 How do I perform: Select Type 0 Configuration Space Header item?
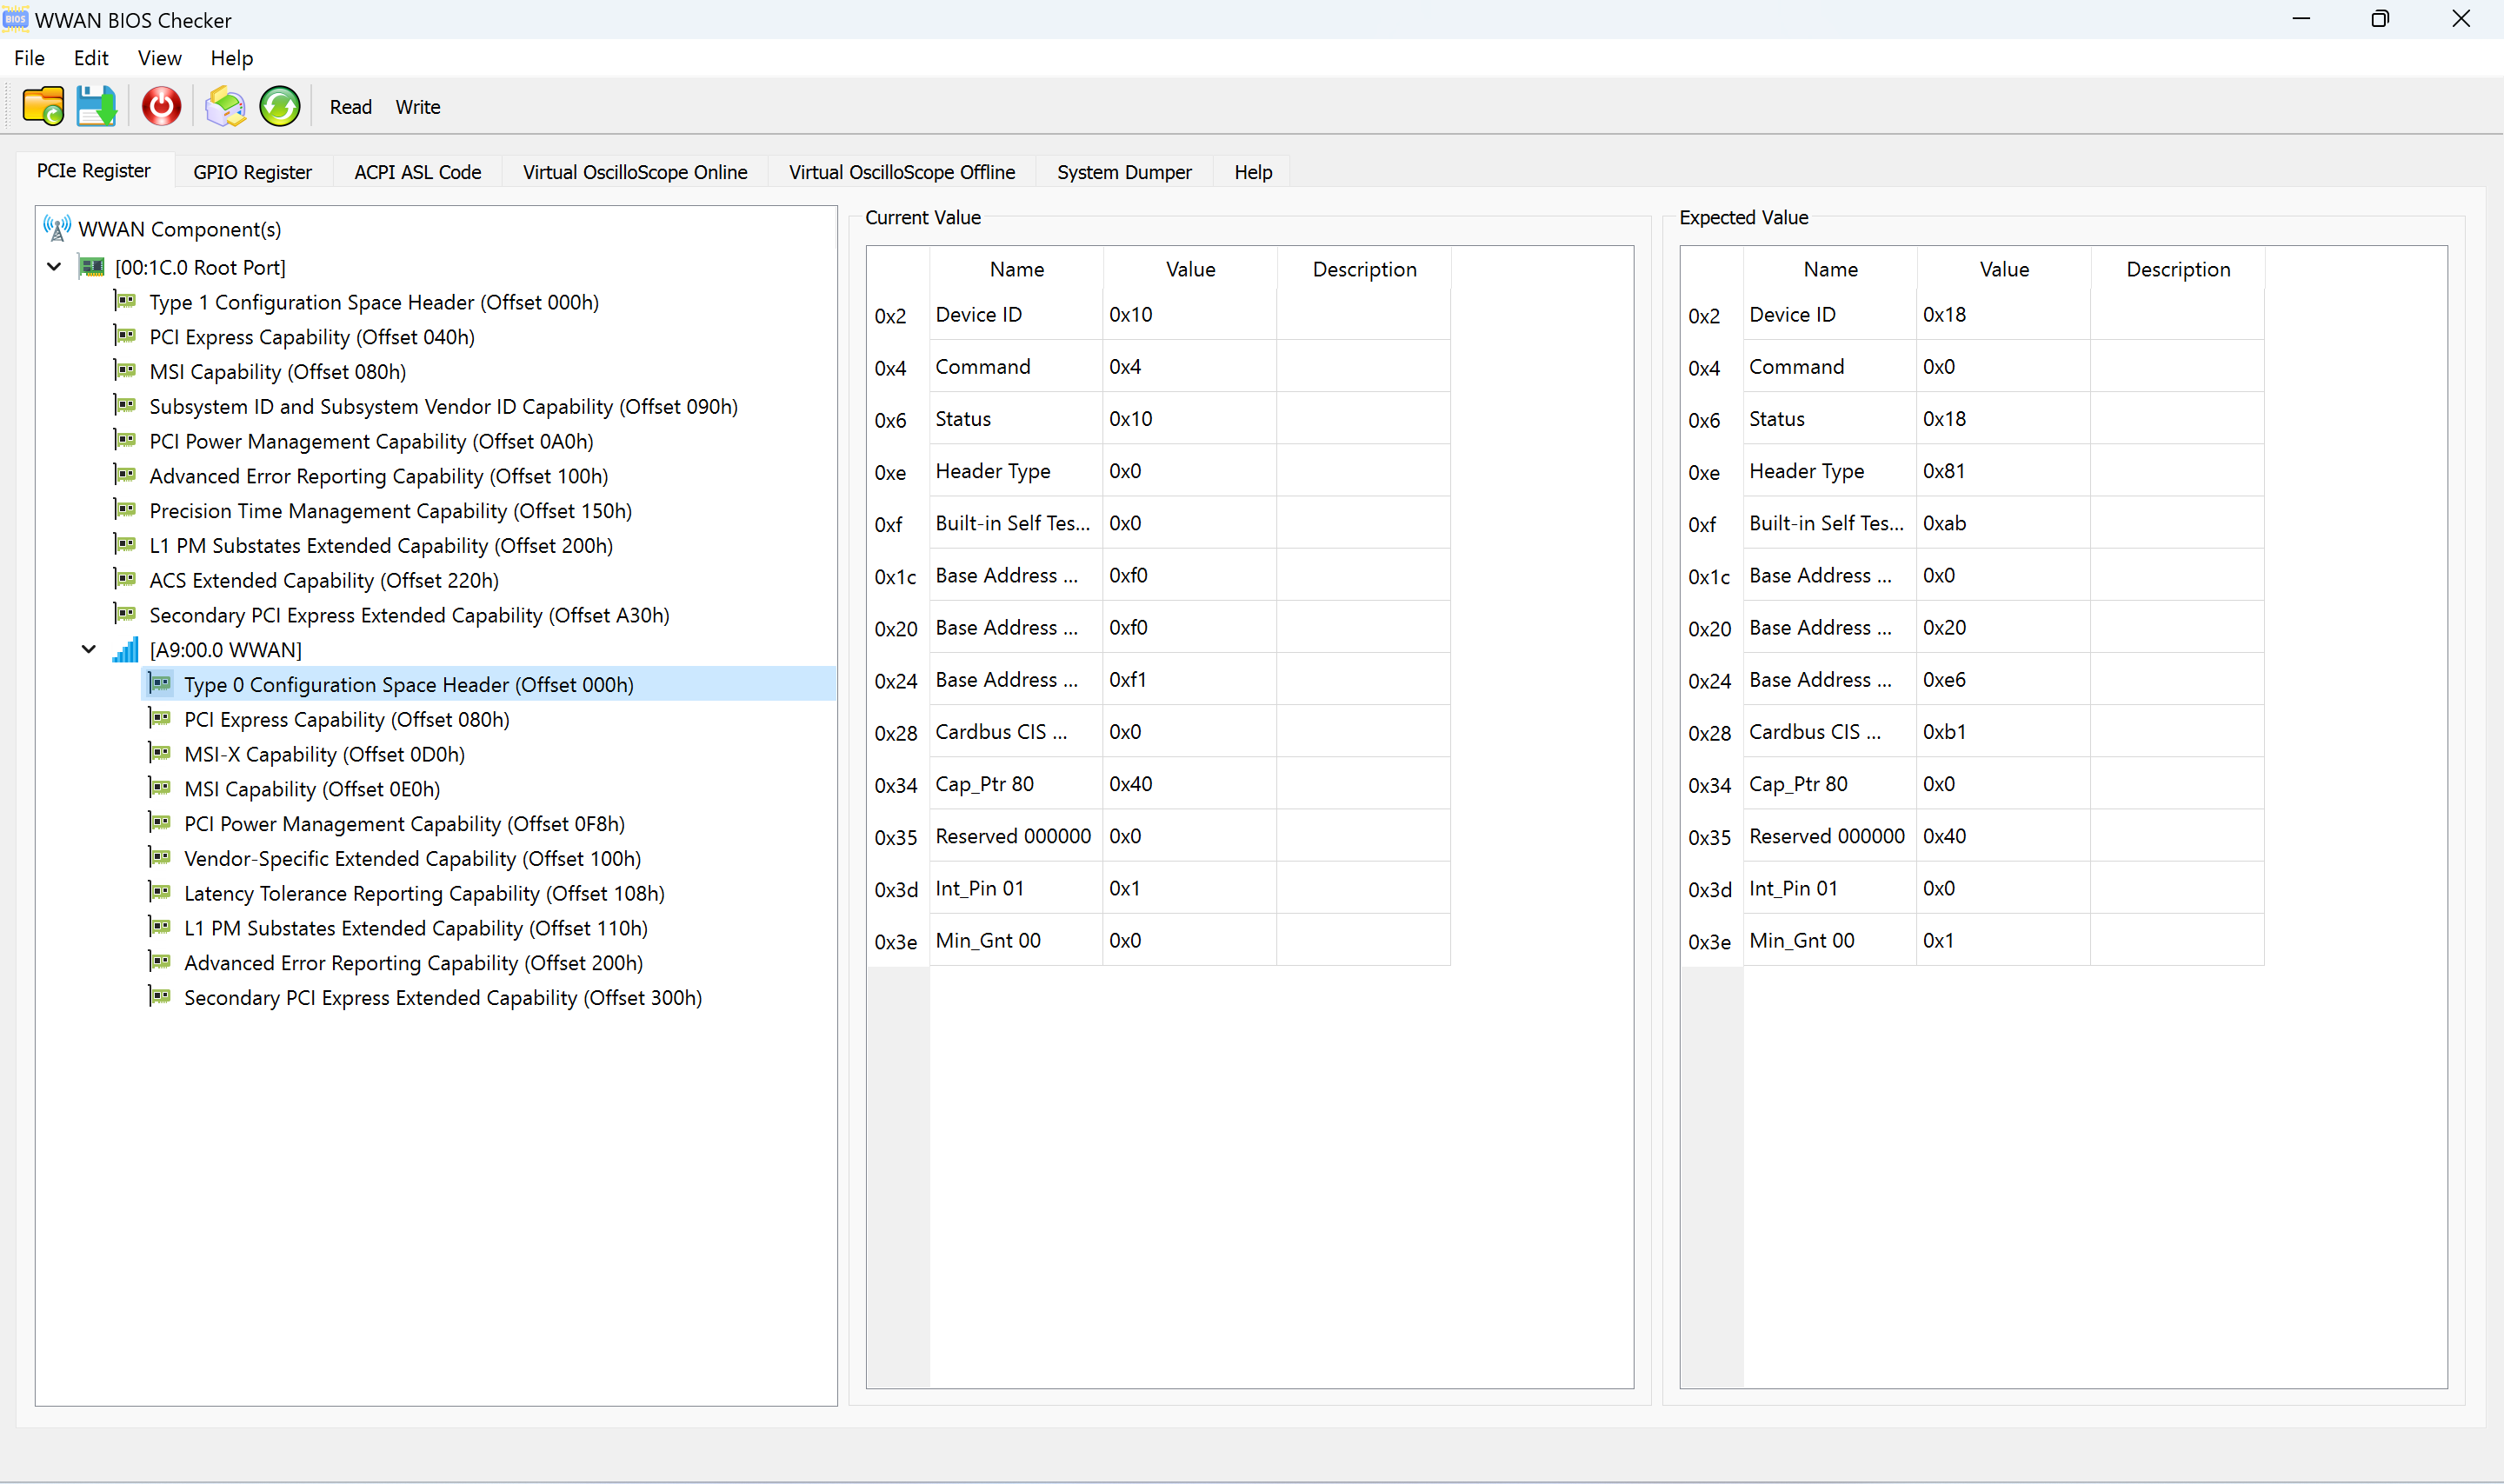(409, 685)
